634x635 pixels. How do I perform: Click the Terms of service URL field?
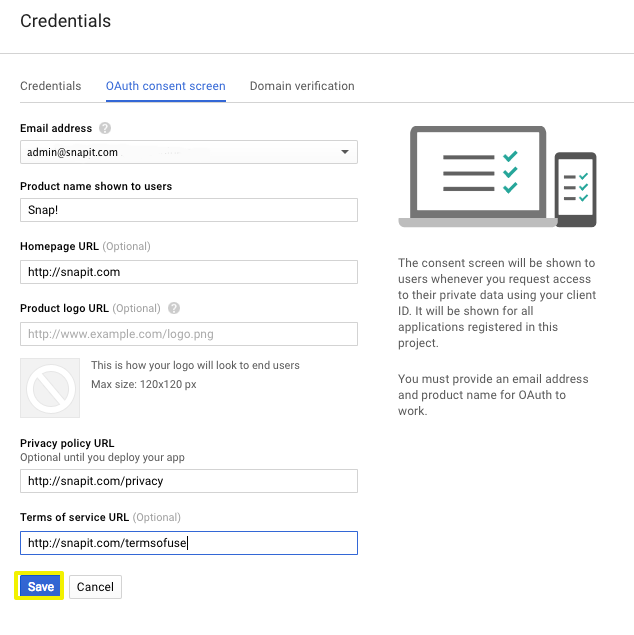(x=189, y=543)
